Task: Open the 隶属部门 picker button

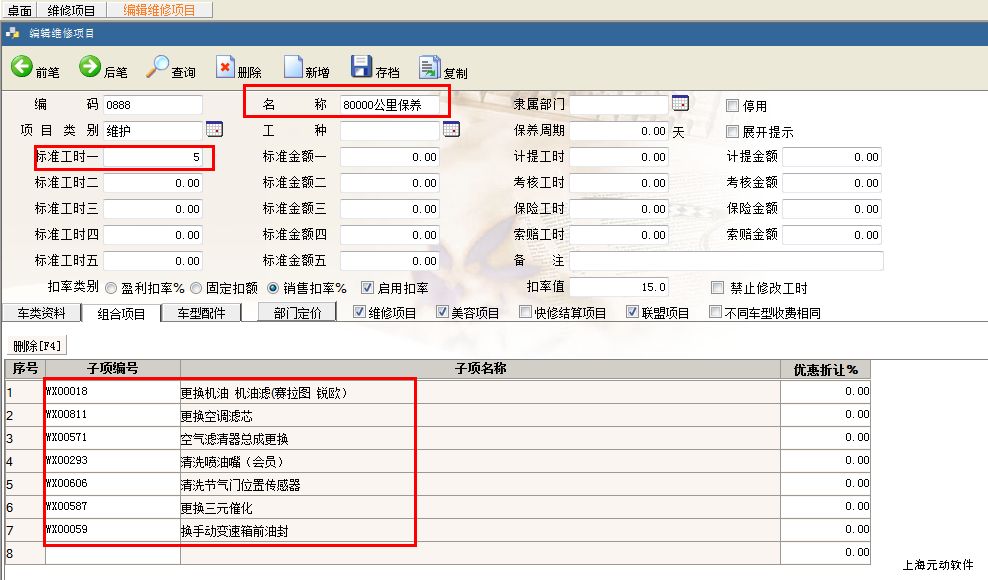Action: coord(680,104)
